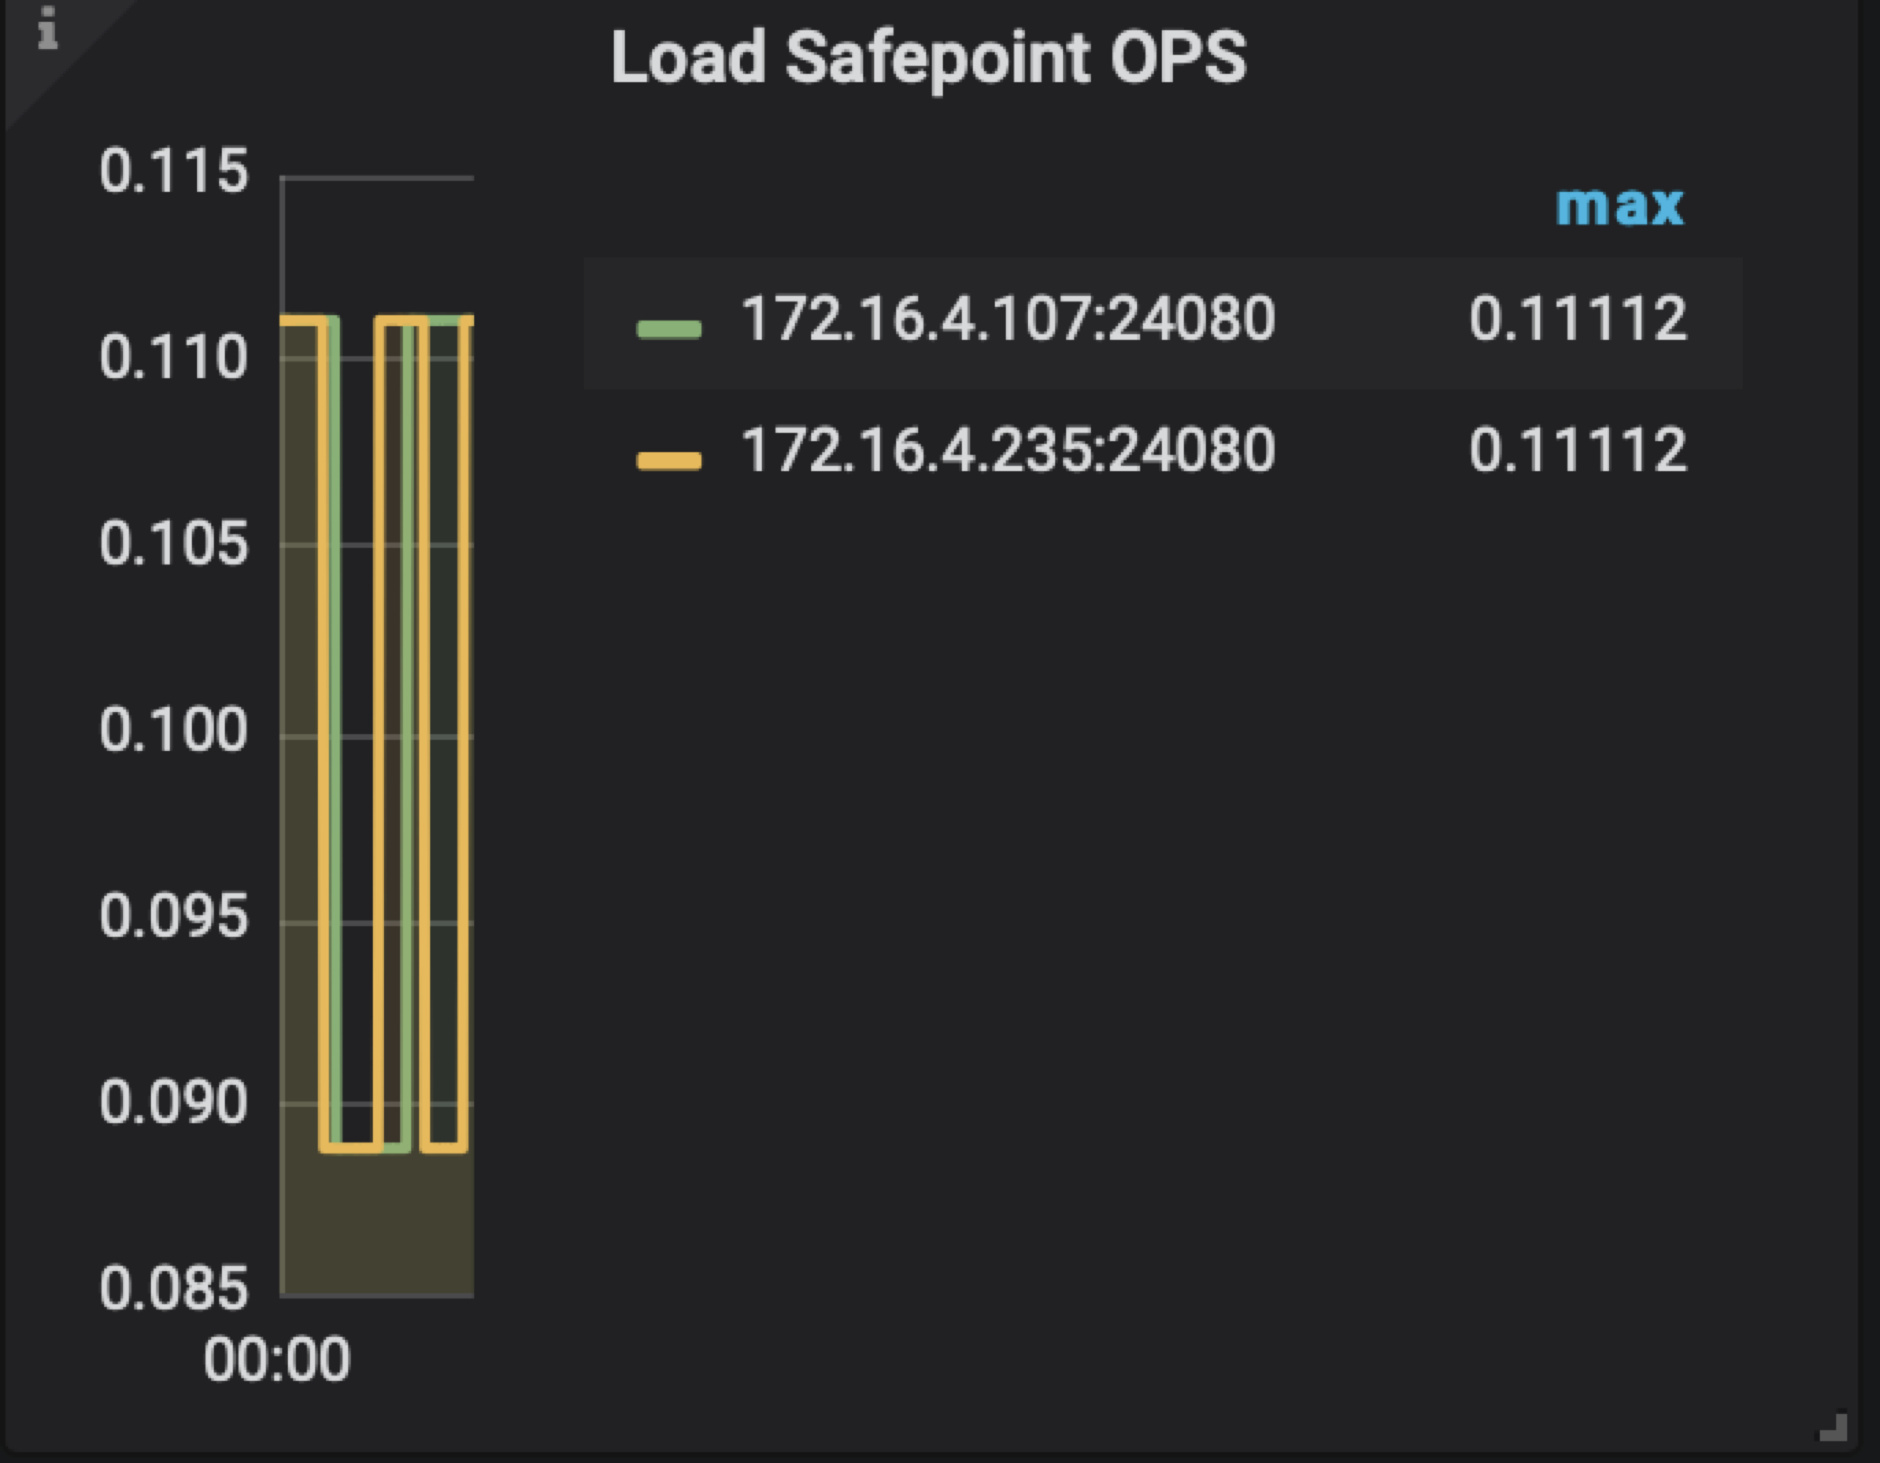Click the panel info icon in corner

pyautogui.click(x=46, y=28)
